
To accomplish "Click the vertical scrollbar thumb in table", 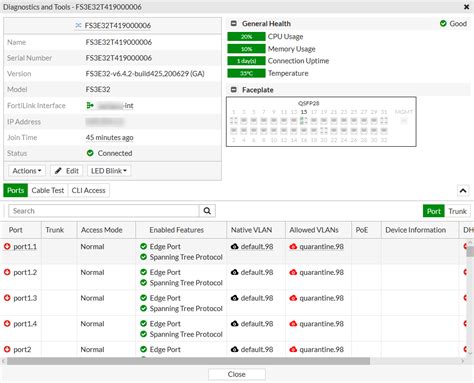I will [x=470, y=252].
